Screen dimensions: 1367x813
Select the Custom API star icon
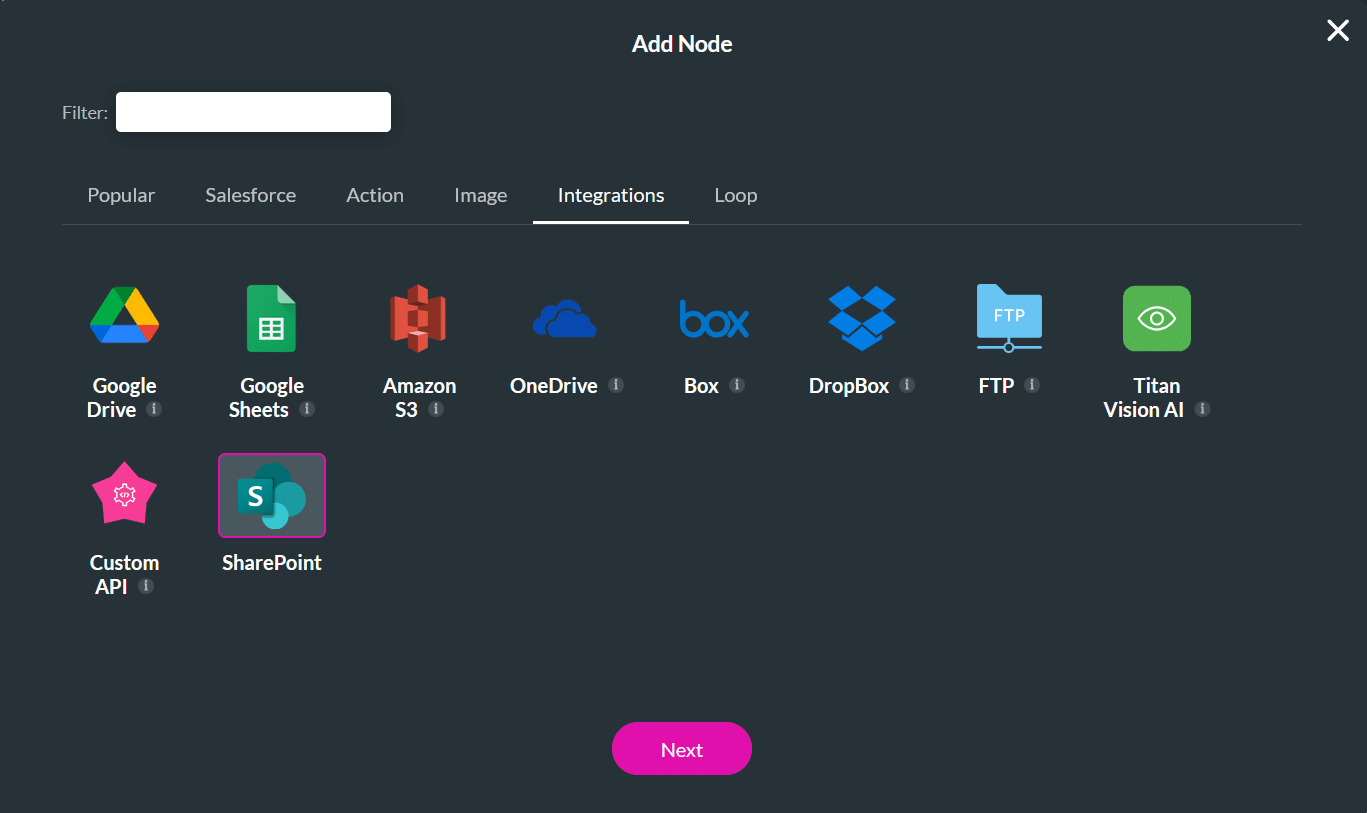[123, 493]
